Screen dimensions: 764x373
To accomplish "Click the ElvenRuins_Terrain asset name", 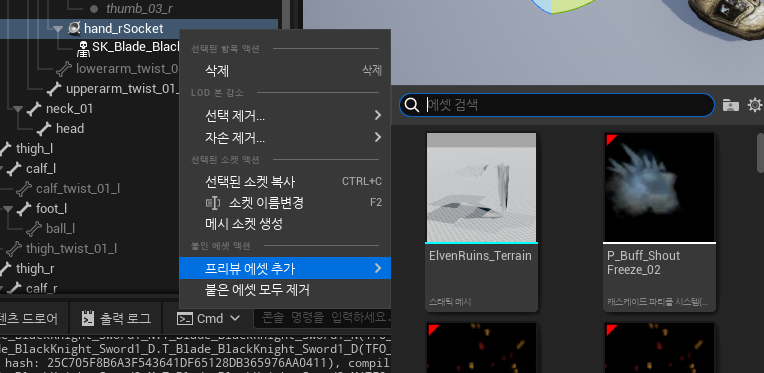I will coord(480,256).
